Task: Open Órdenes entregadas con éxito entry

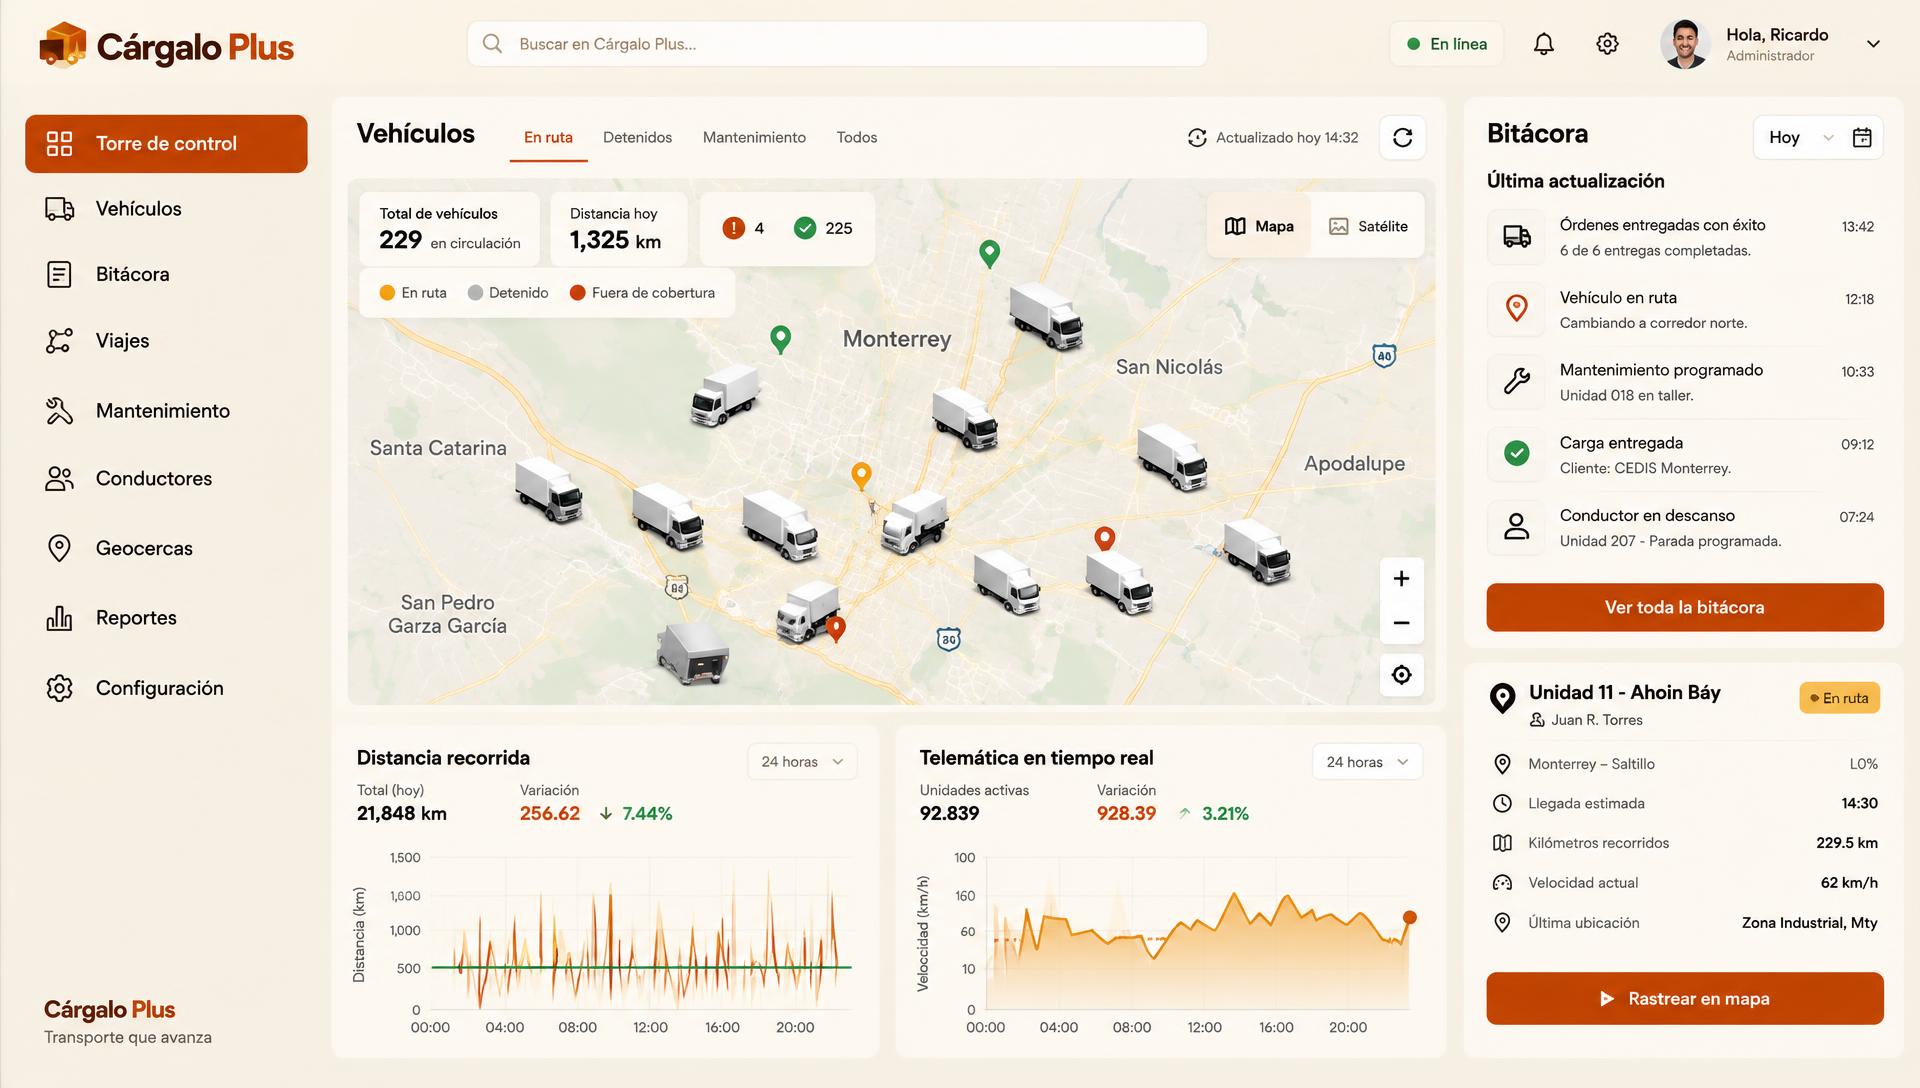Action: (1684, 237)
